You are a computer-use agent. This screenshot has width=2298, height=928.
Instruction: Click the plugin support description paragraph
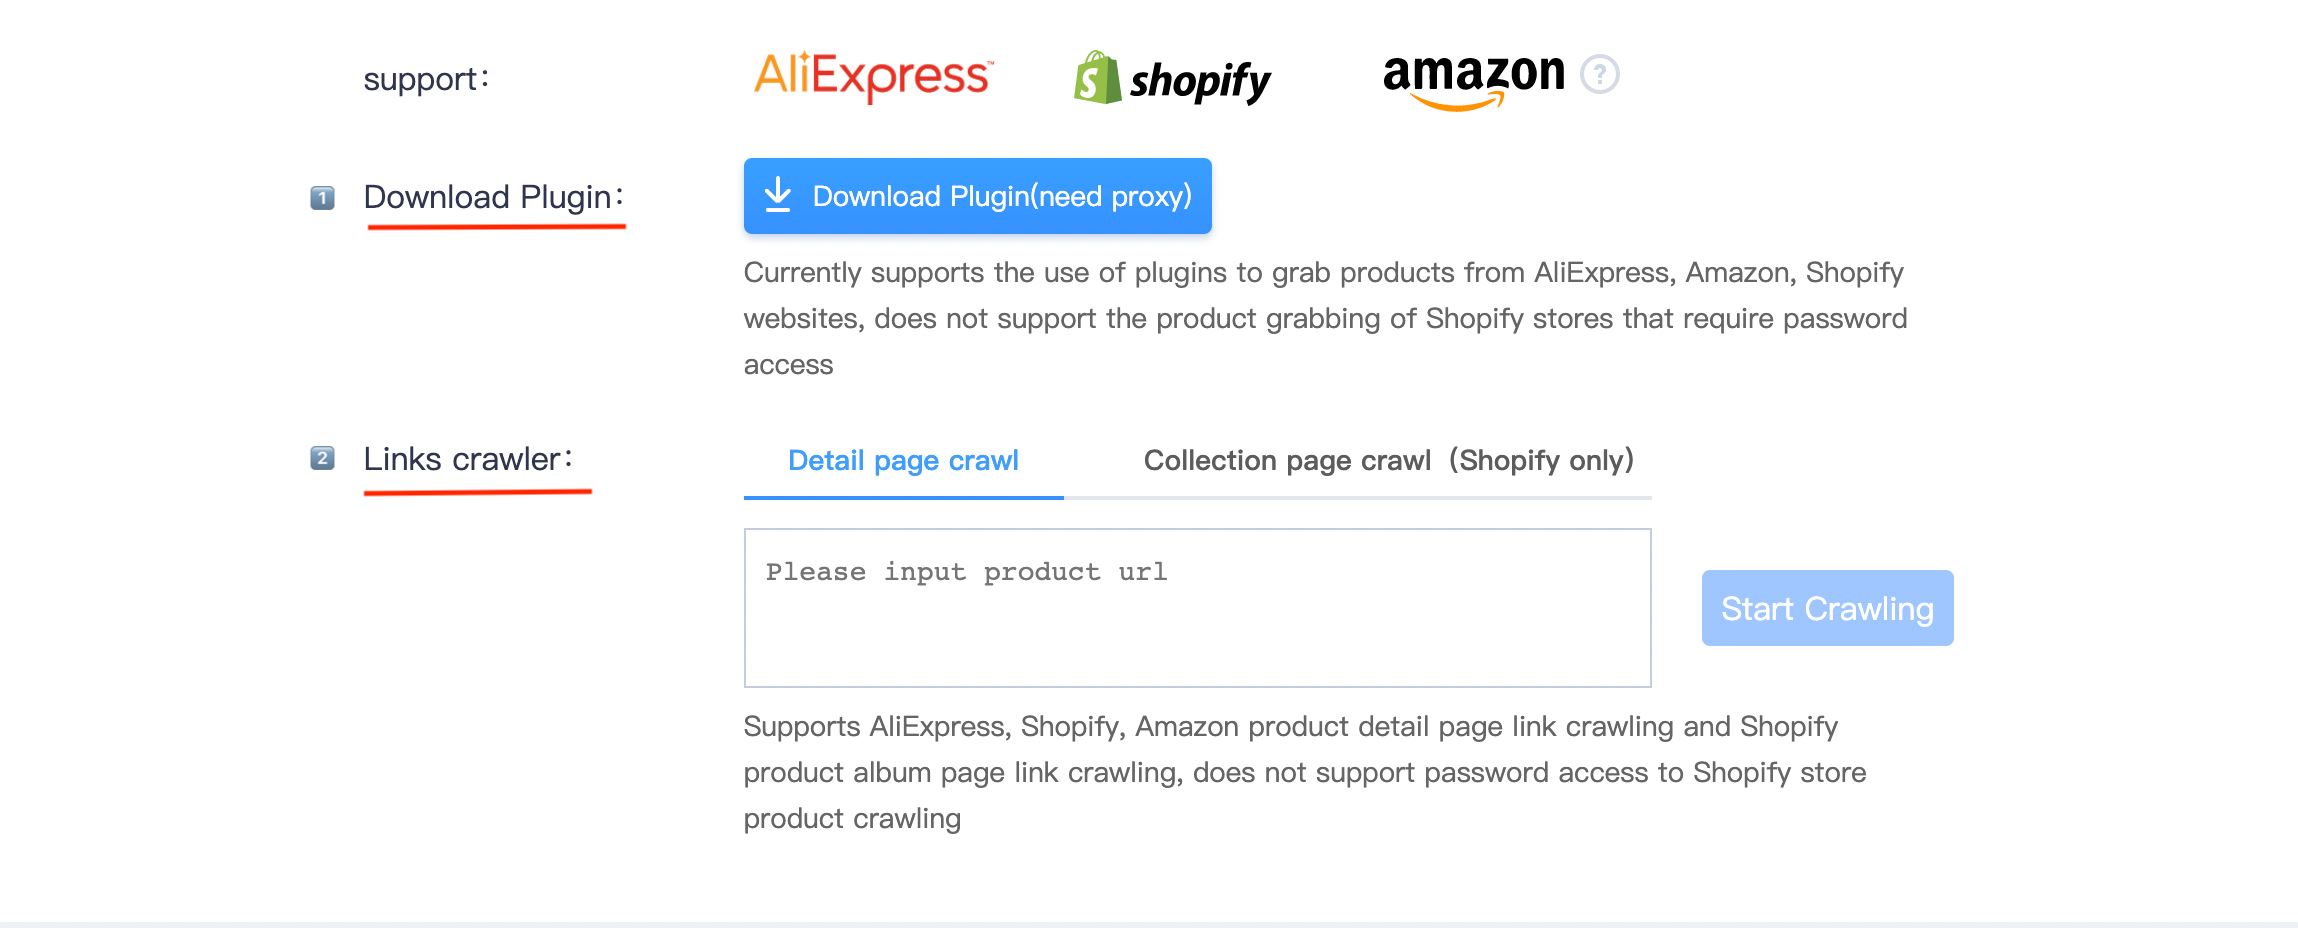pos(1325,318)
